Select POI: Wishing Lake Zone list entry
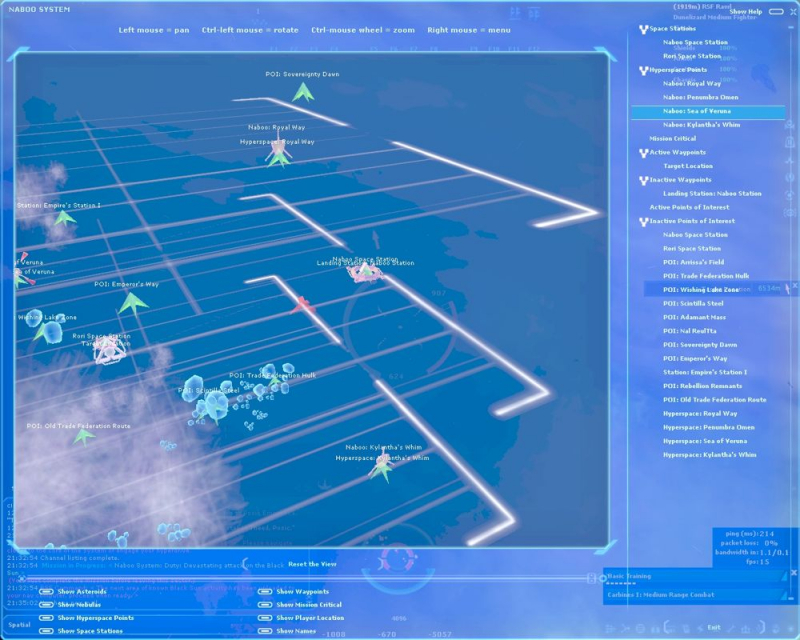 [x=701, y=290]
